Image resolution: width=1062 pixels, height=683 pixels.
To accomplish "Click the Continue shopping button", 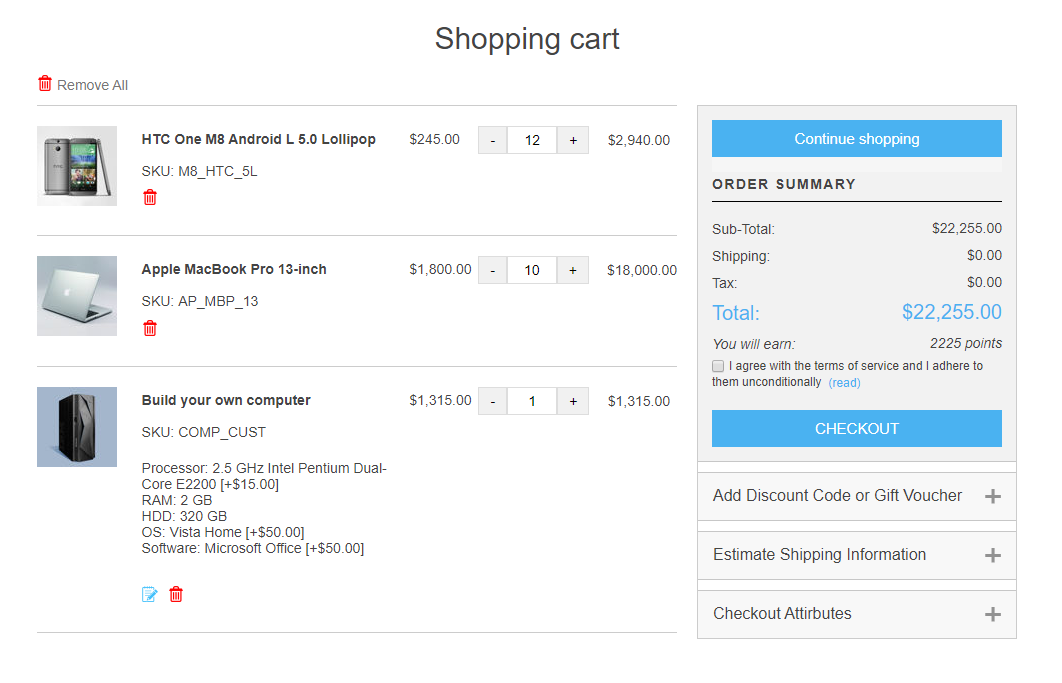I will pos(857,139).
